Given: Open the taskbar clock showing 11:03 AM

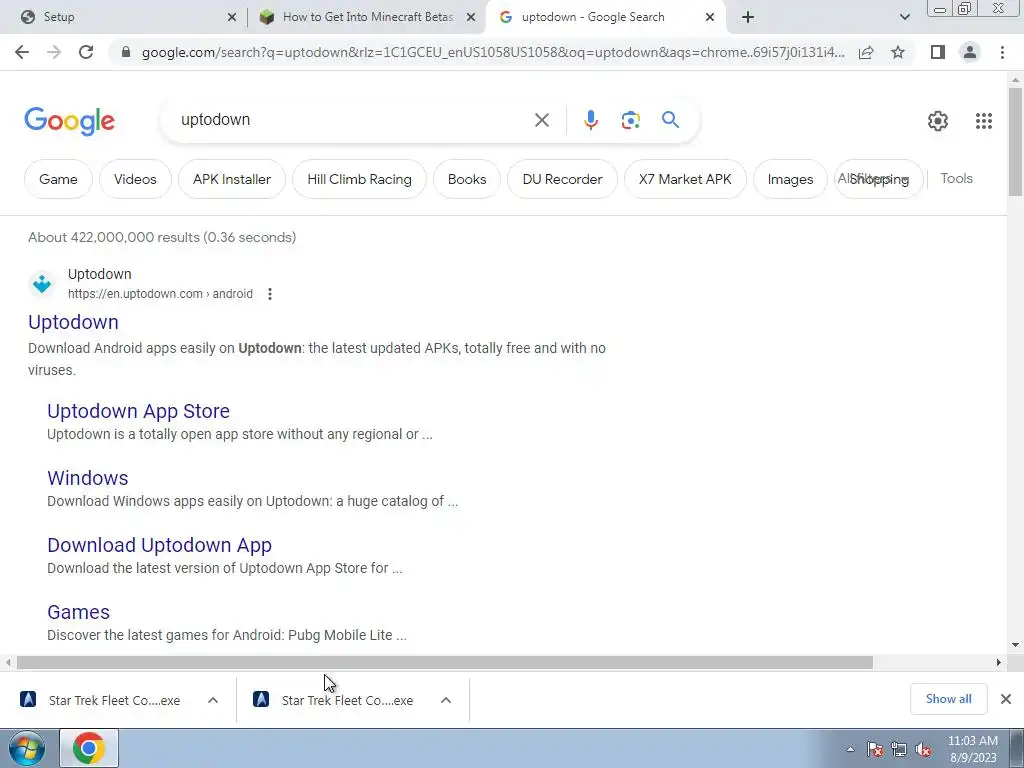Looking at the screenshot, I should (x=972, y=748).
